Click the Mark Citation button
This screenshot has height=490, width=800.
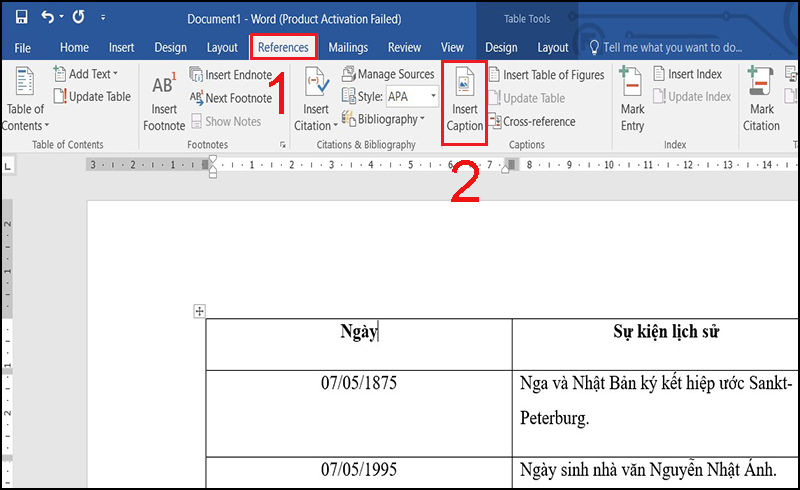pos(761,100)
